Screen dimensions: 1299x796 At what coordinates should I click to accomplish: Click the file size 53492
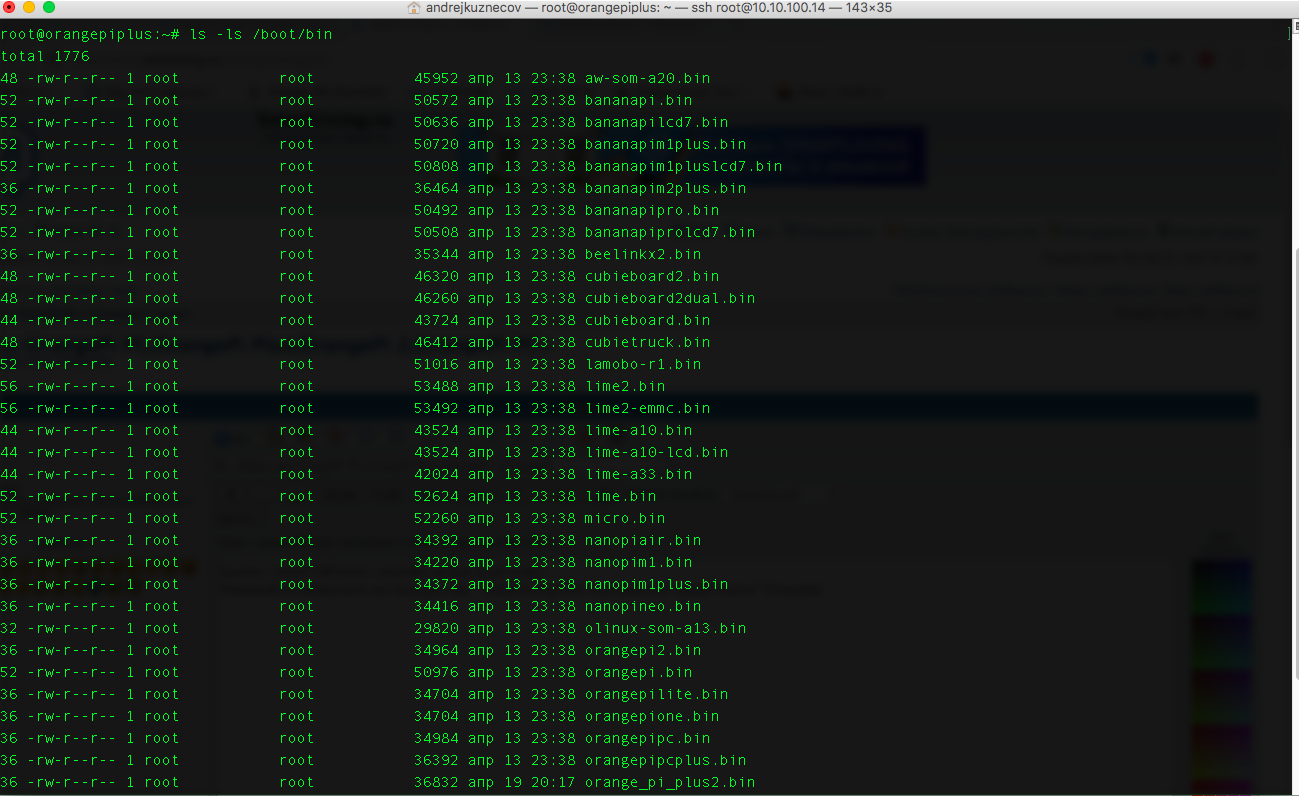pyautogui.click(x=436, y=408)
